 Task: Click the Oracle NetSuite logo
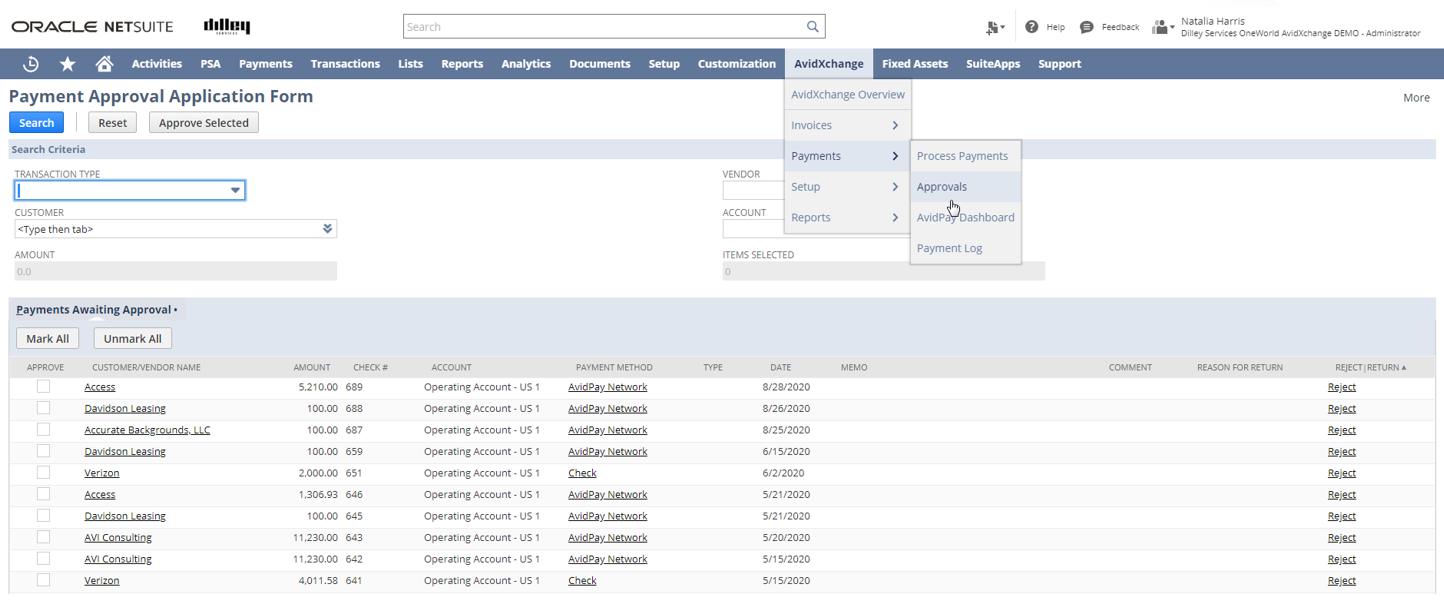92,27
